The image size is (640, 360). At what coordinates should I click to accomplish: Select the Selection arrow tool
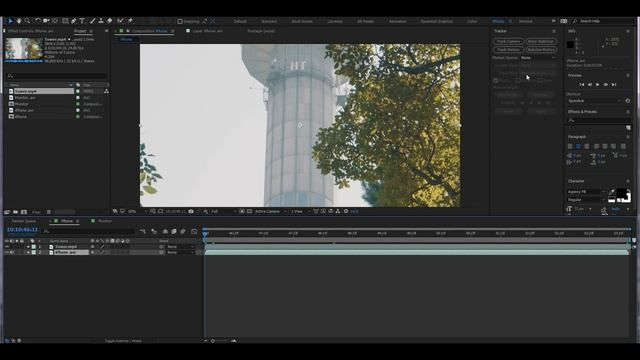click(11, 21)
